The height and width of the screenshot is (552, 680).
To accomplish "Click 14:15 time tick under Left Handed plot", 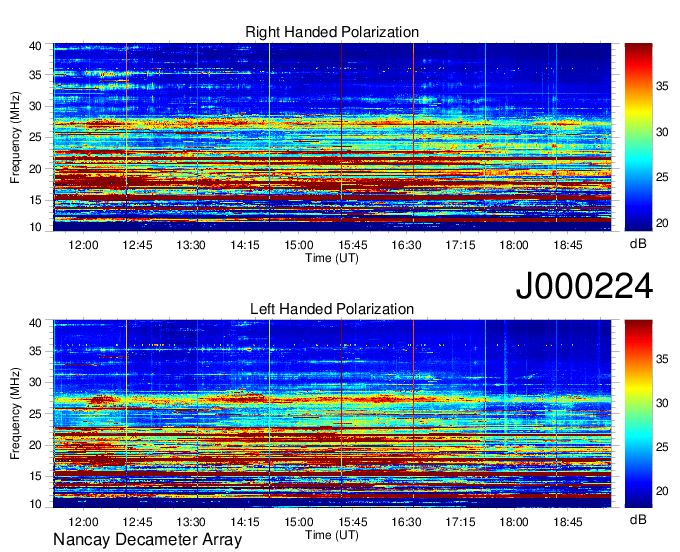I will click(245, 522).
